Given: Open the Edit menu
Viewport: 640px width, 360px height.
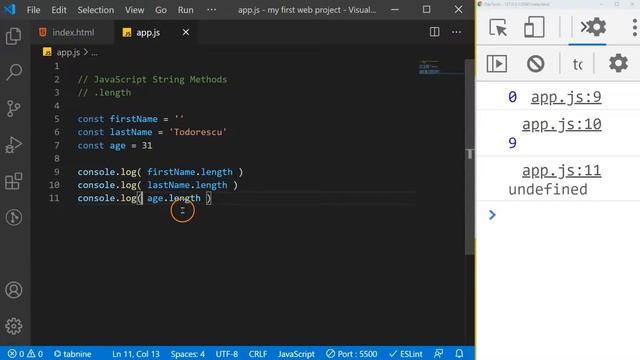Looking at the screenshot, I should click(59, 10).
